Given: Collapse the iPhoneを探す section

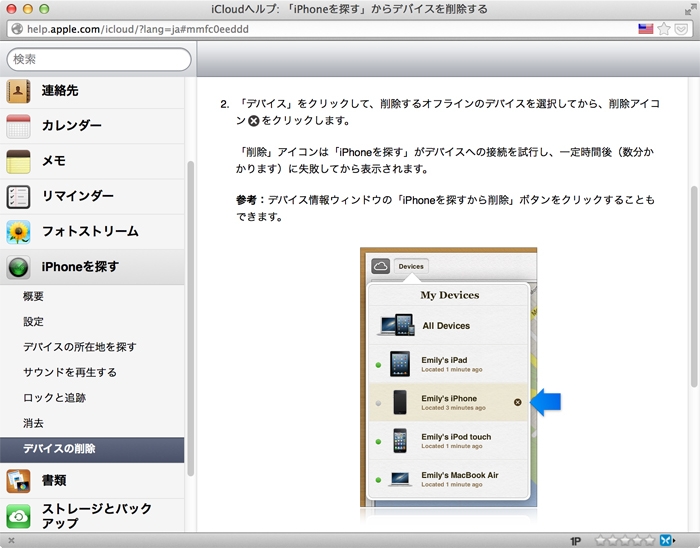Looking at the screenshot, I should [x=80, y=266].
